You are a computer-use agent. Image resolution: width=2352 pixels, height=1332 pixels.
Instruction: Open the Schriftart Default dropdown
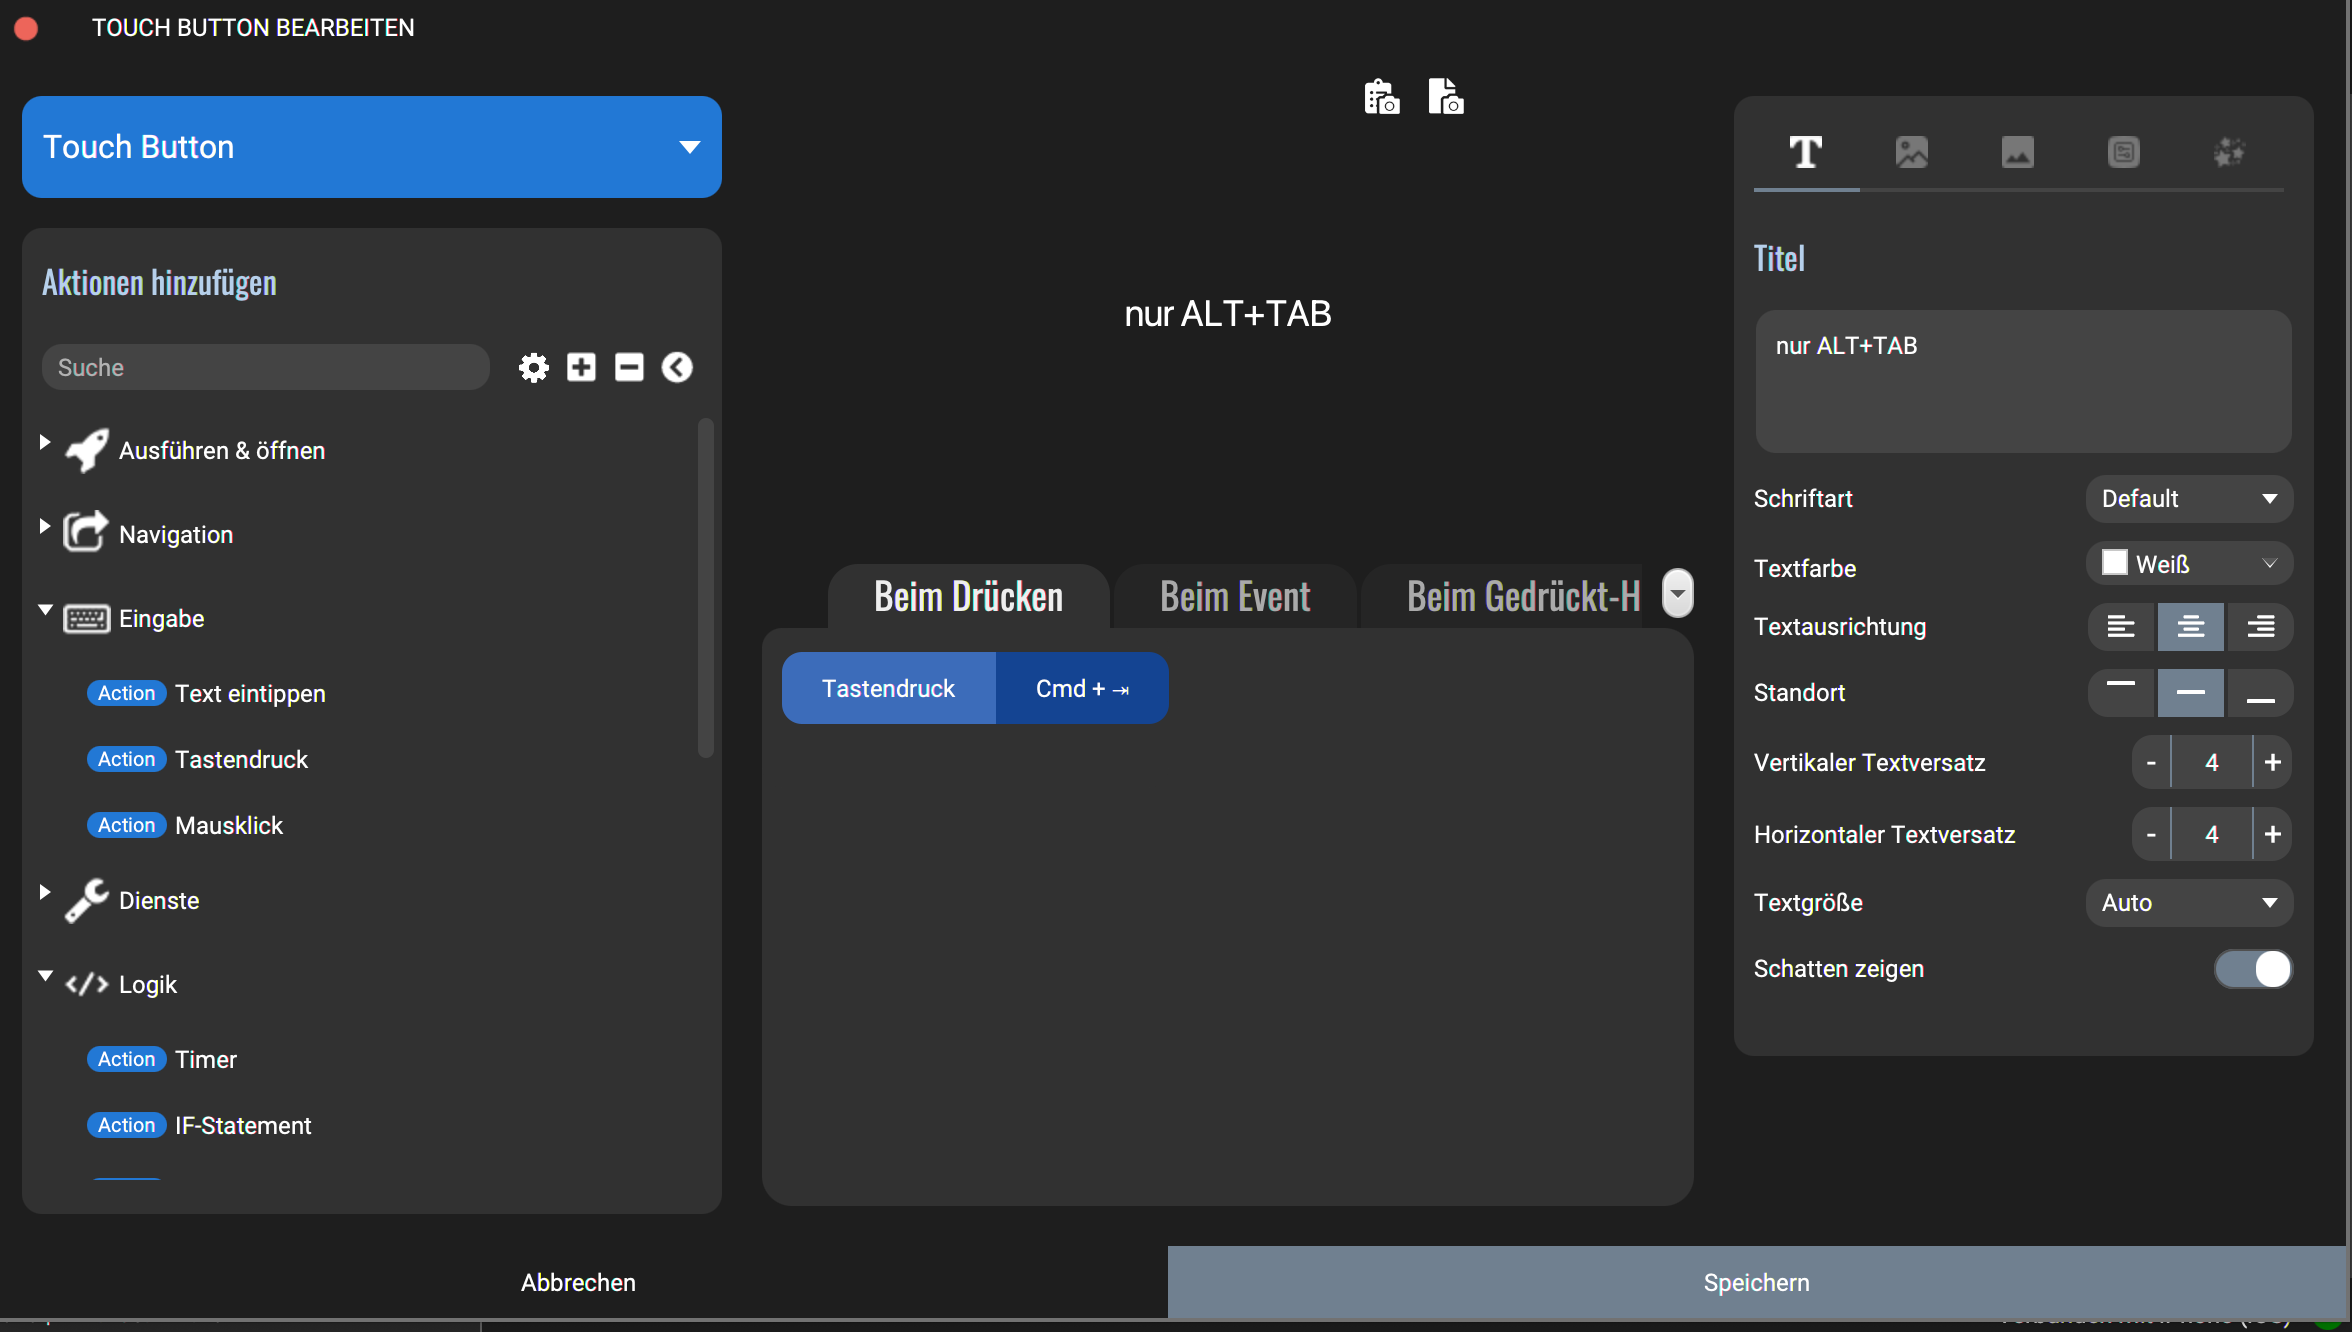tap(2189, 499)
